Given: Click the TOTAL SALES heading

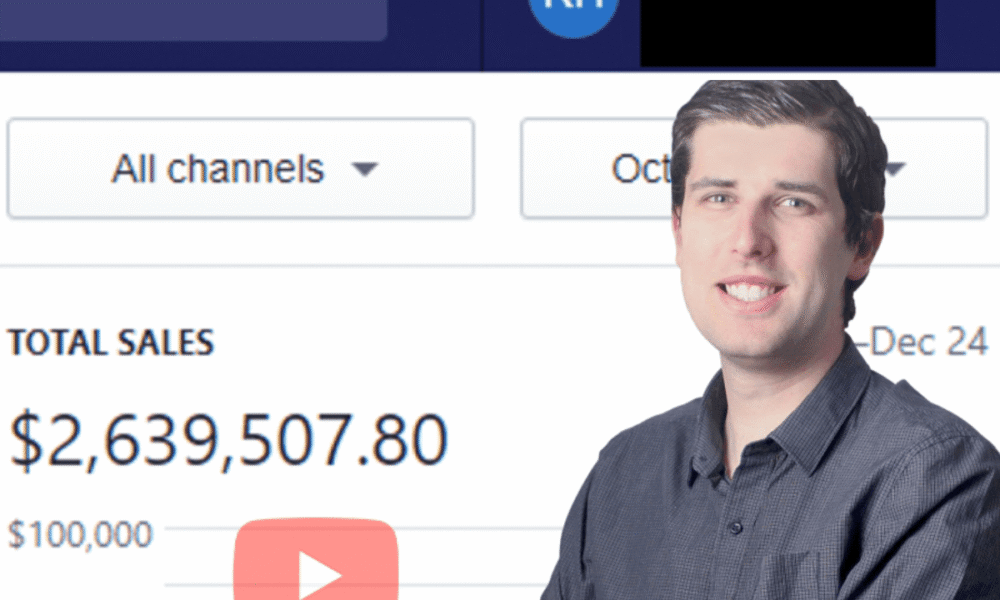Looking at the screenshot, I should [110, 342].
